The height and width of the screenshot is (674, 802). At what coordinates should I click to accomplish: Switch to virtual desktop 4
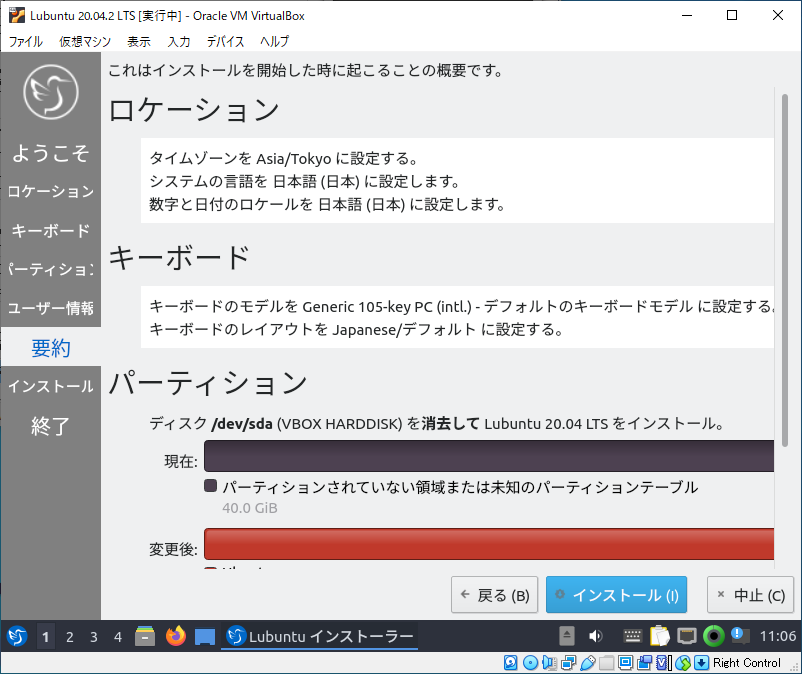(118, 637)
